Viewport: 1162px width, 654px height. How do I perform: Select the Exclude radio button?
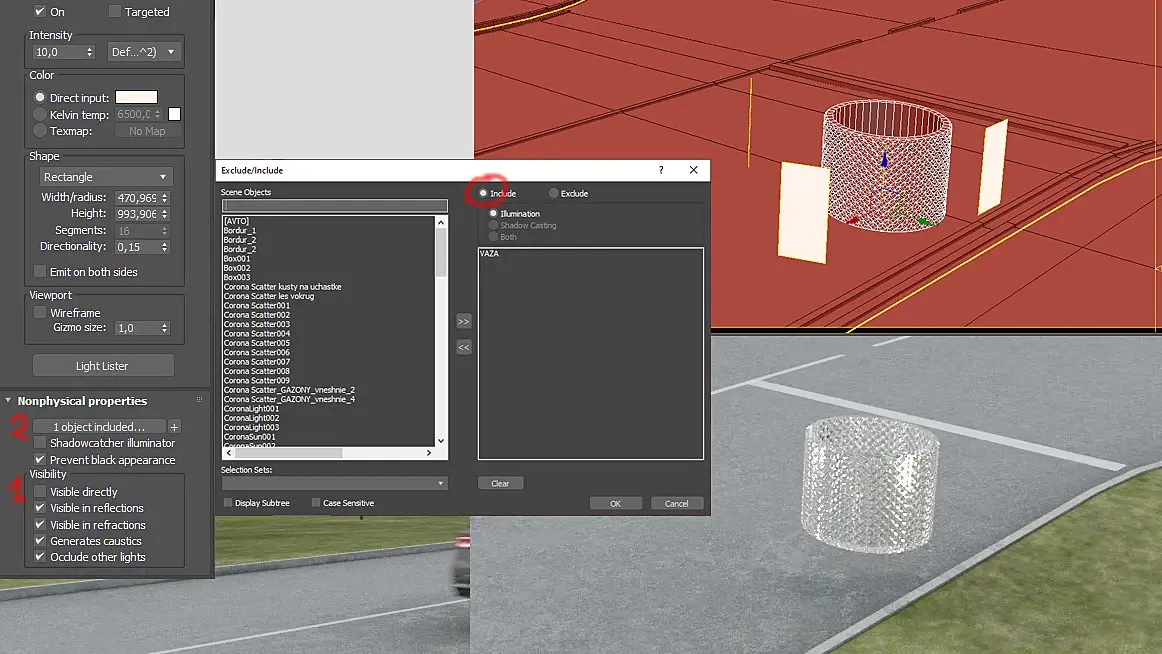tap(554, 193)
